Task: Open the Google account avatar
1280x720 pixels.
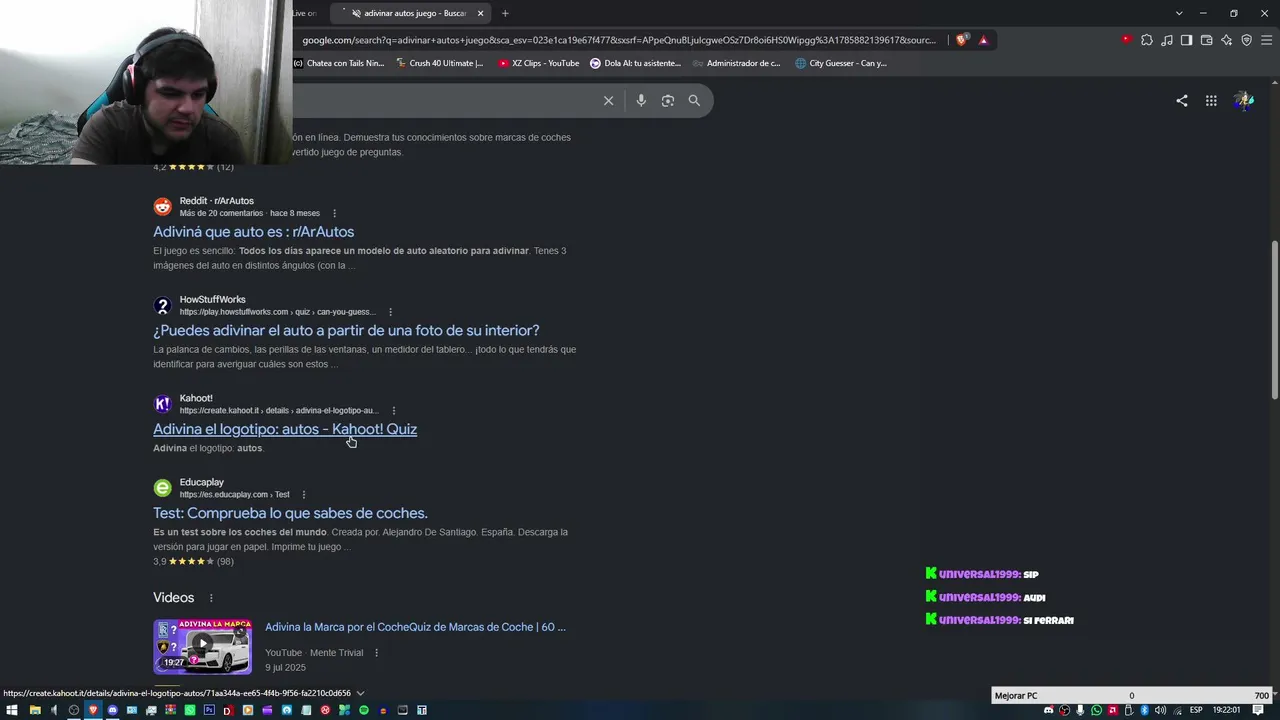Action: pos(1244,100)
